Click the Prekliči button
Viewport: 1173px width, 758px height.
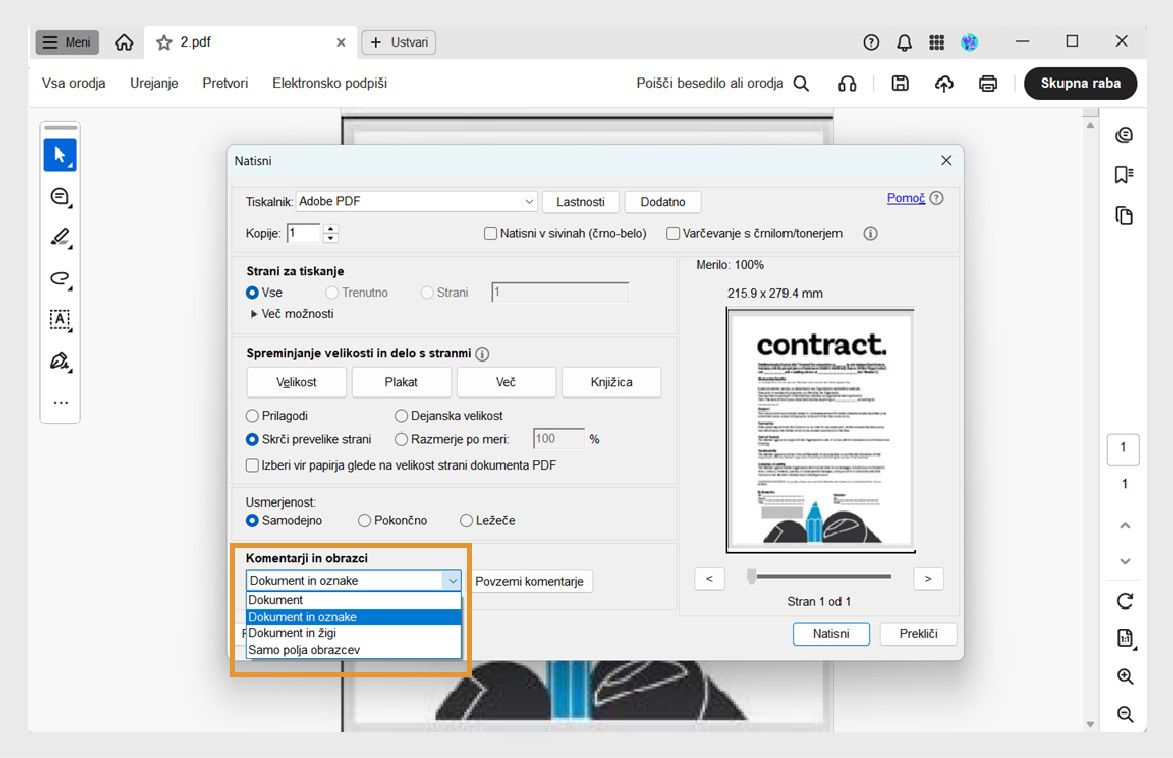918,634
